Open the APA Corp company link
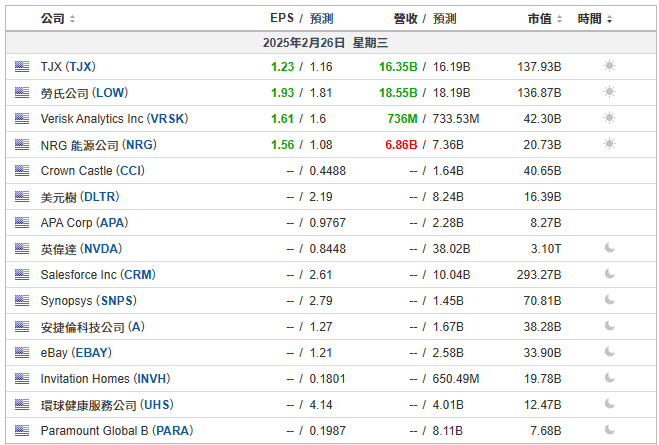 [84, 222]
